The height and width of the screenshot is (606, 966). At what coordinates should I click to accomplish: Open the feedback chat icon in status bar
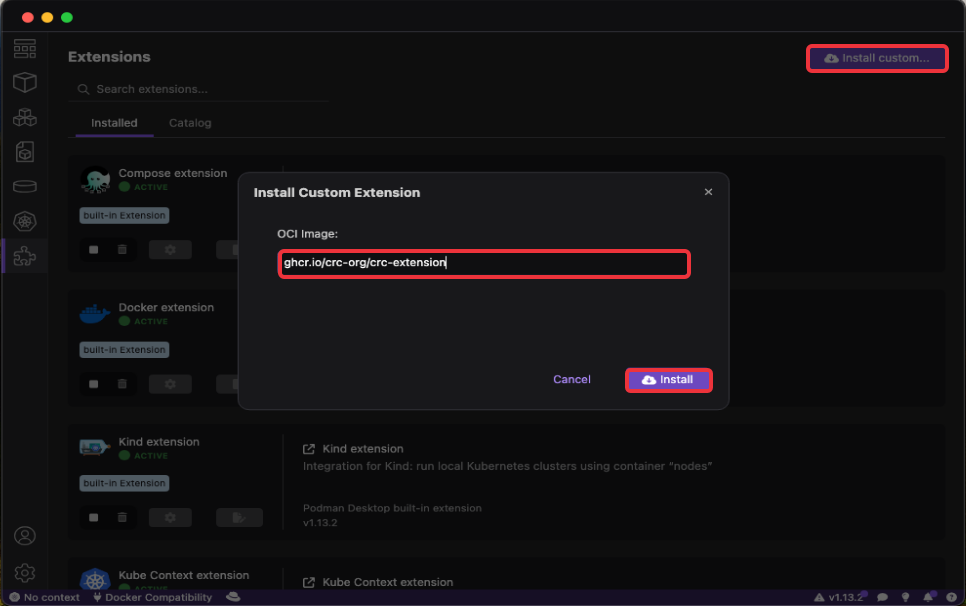[882, 597]
